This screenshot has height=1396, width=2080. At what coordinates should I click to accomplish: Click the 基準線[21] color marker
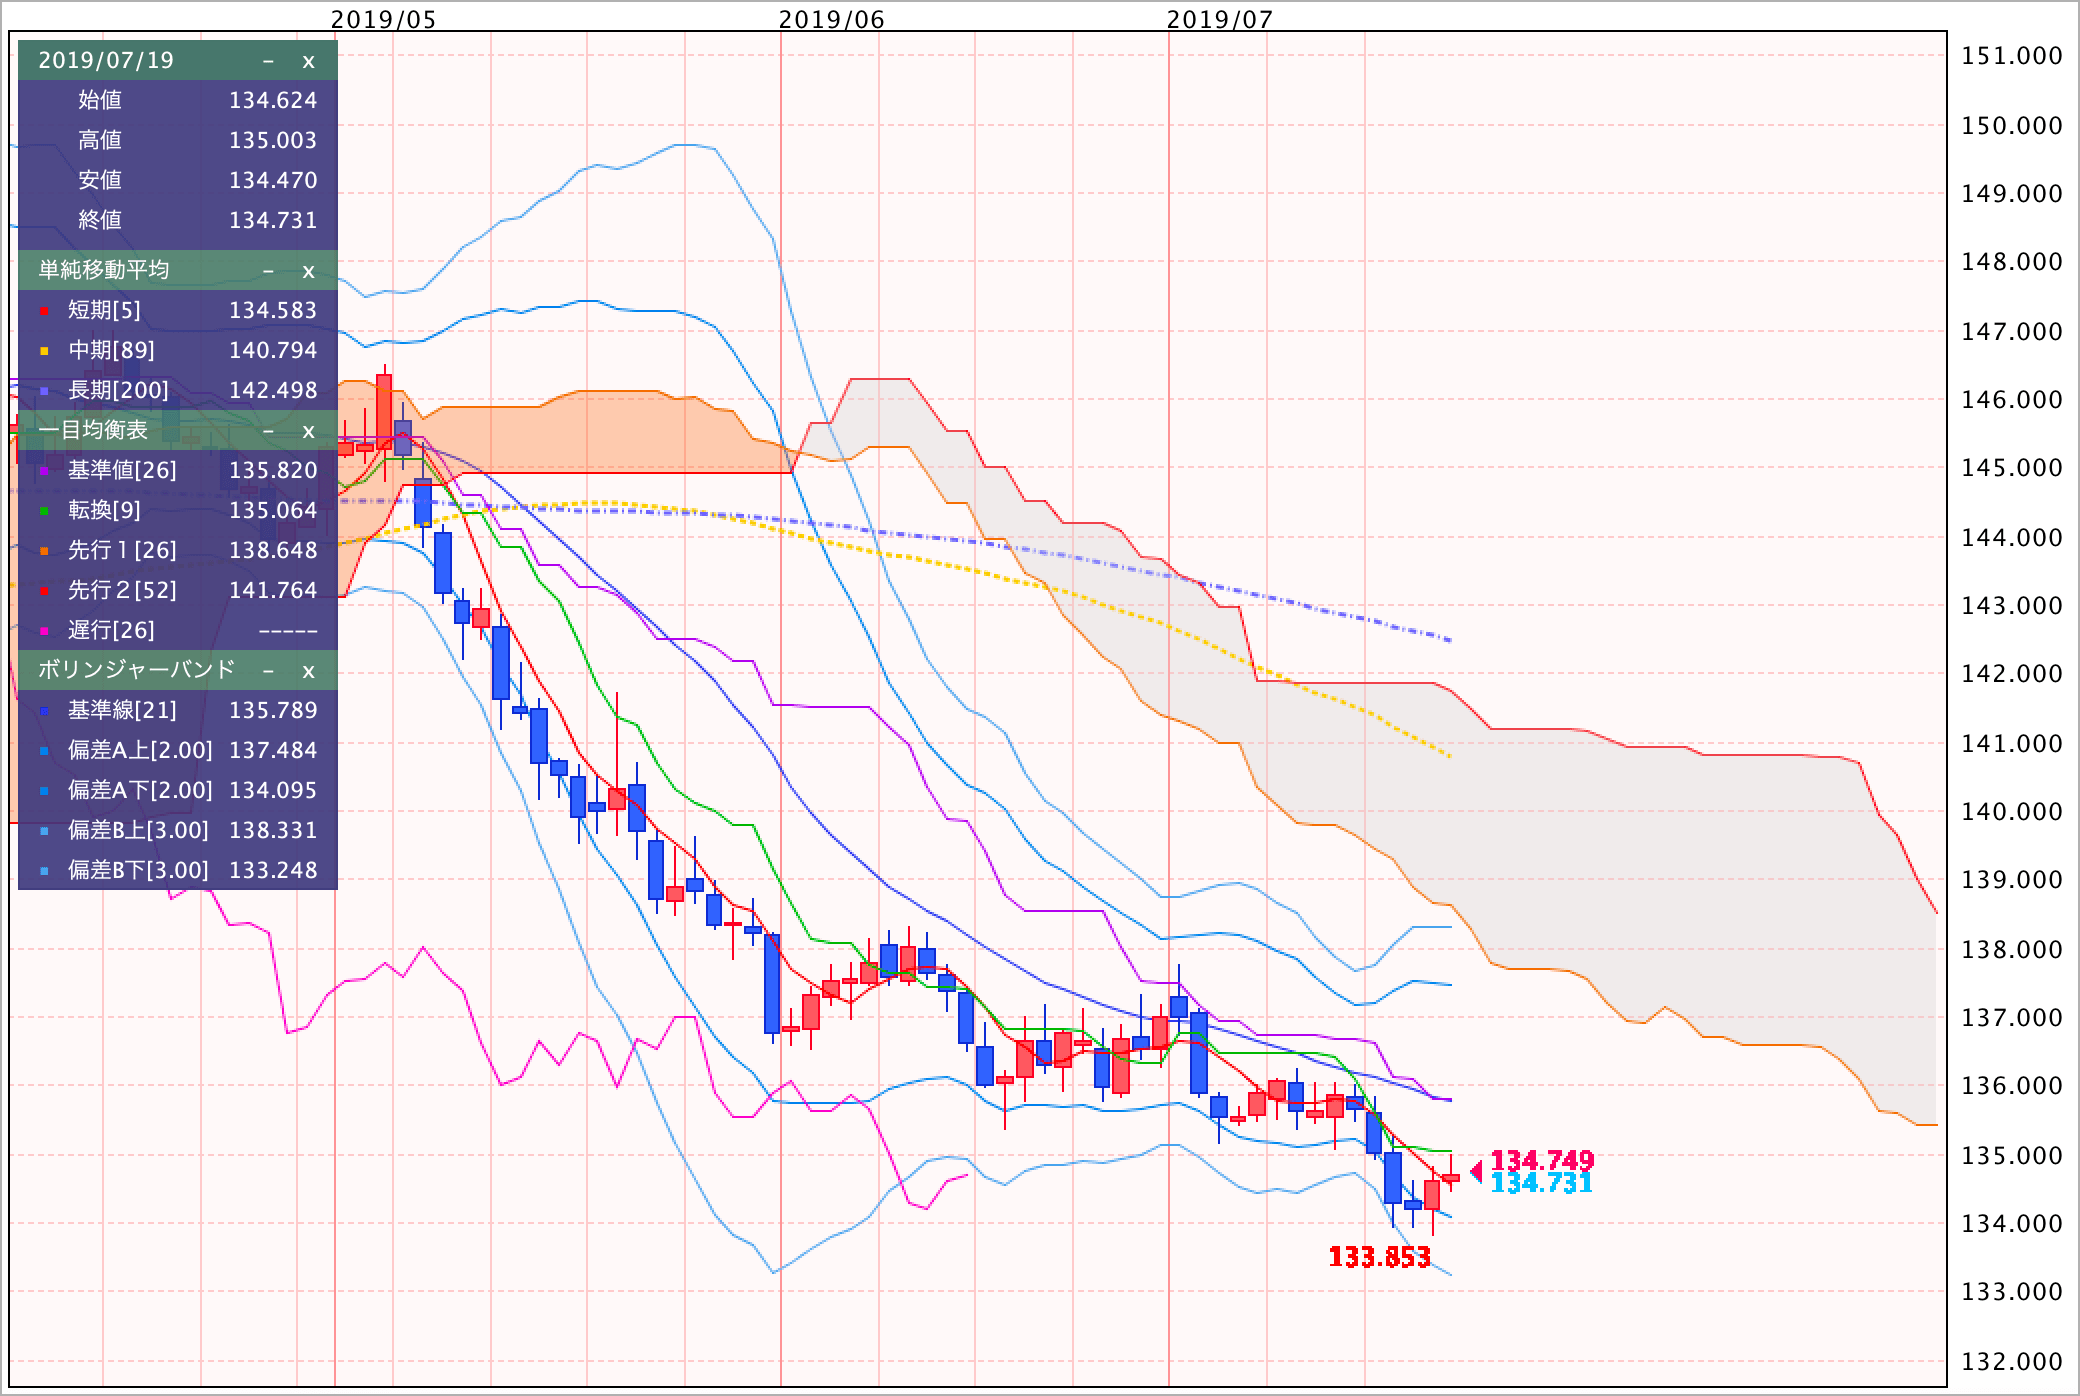[44, 712]
